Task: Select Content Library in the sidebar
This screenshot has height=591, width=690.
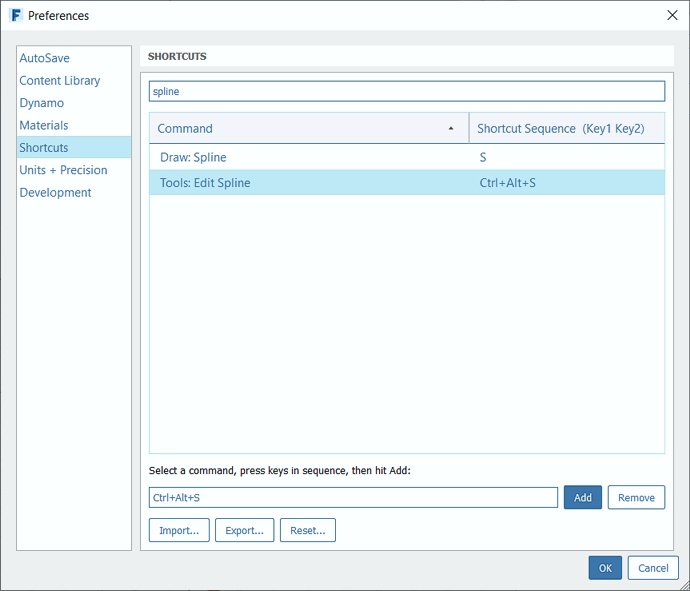Action: pos(60,80)
